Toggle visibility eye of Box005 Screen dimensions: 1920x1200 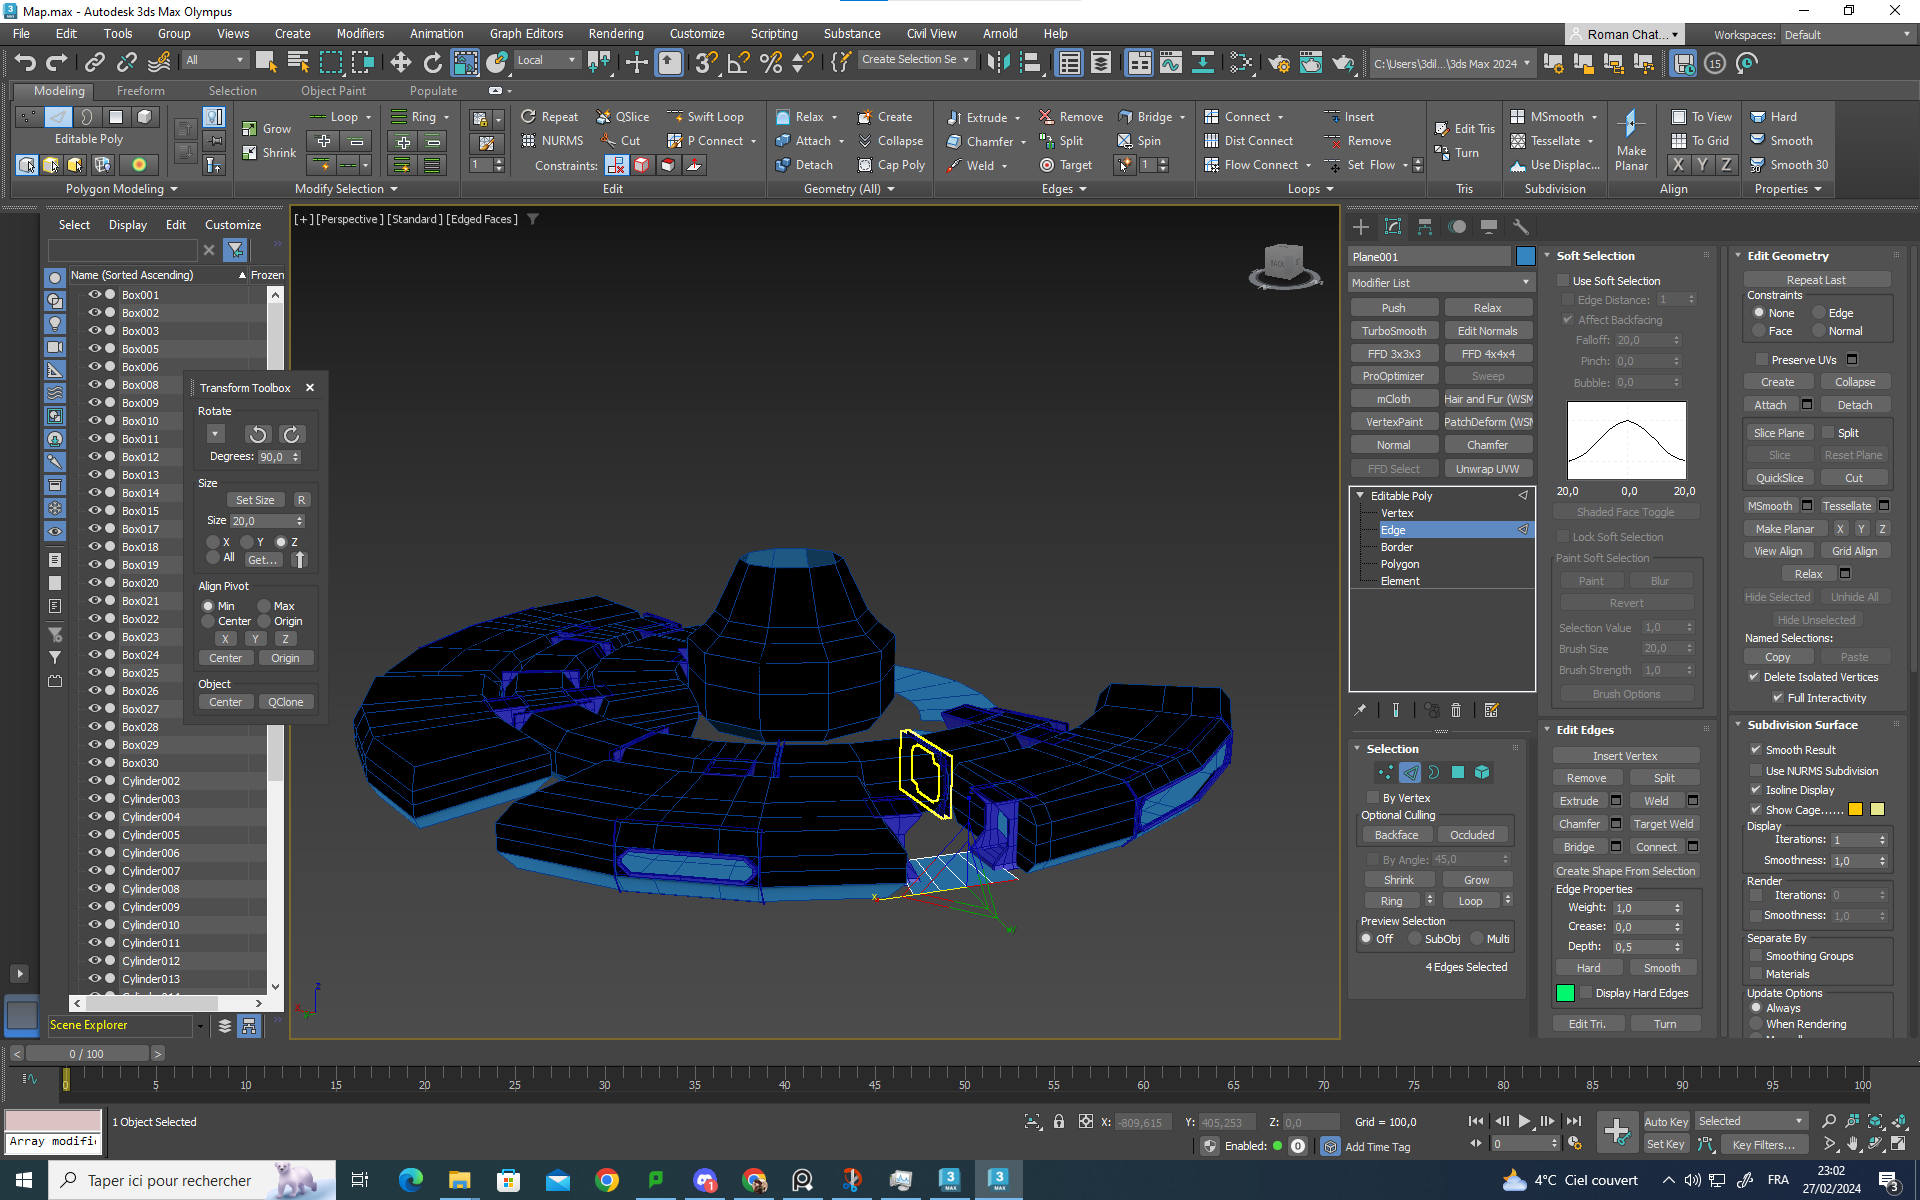pos(95,349)
